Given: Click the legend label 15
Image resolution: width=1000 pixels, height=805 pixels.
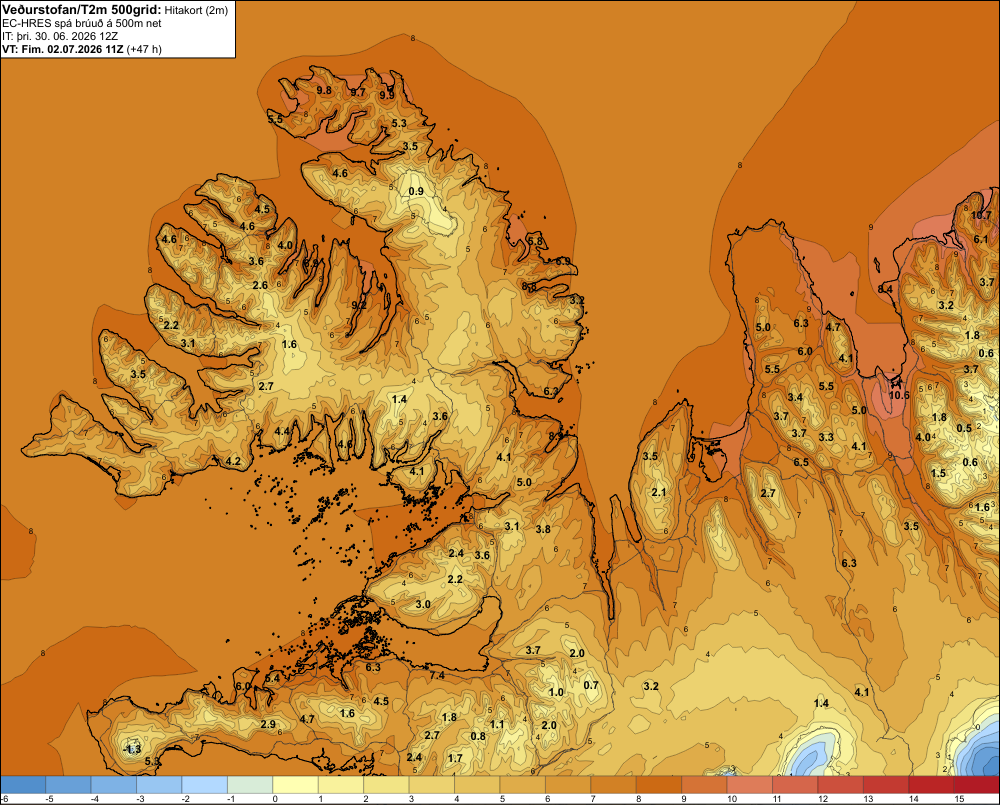Looking at the screenshot, I should [959, 799].
